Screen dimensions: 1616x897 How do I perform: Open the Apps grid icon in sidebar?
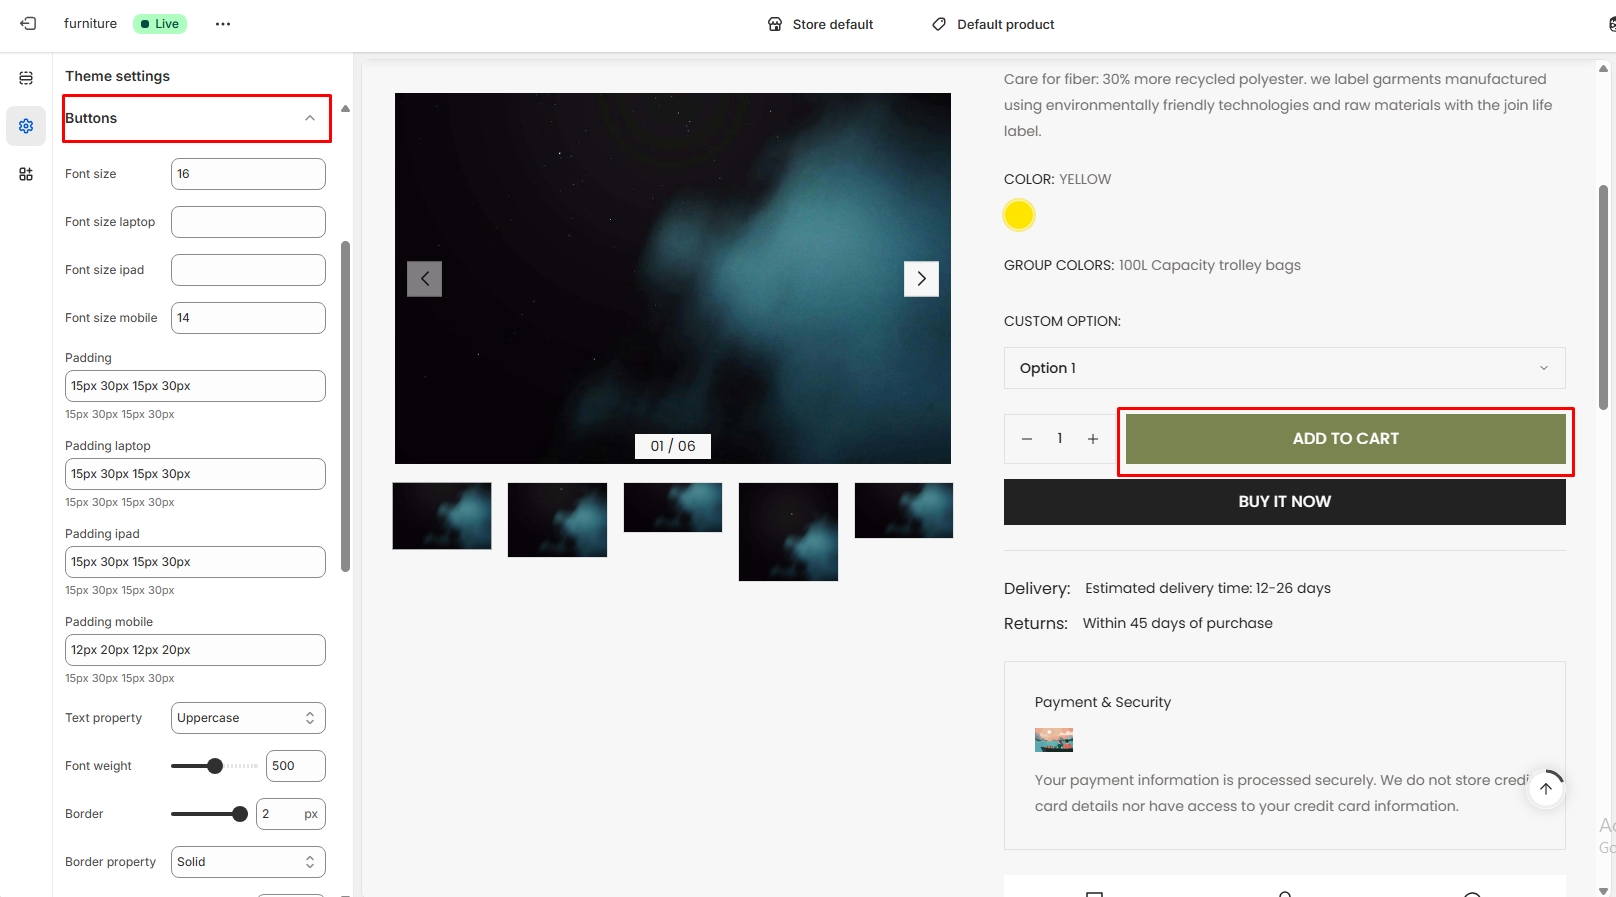(26, 174)
